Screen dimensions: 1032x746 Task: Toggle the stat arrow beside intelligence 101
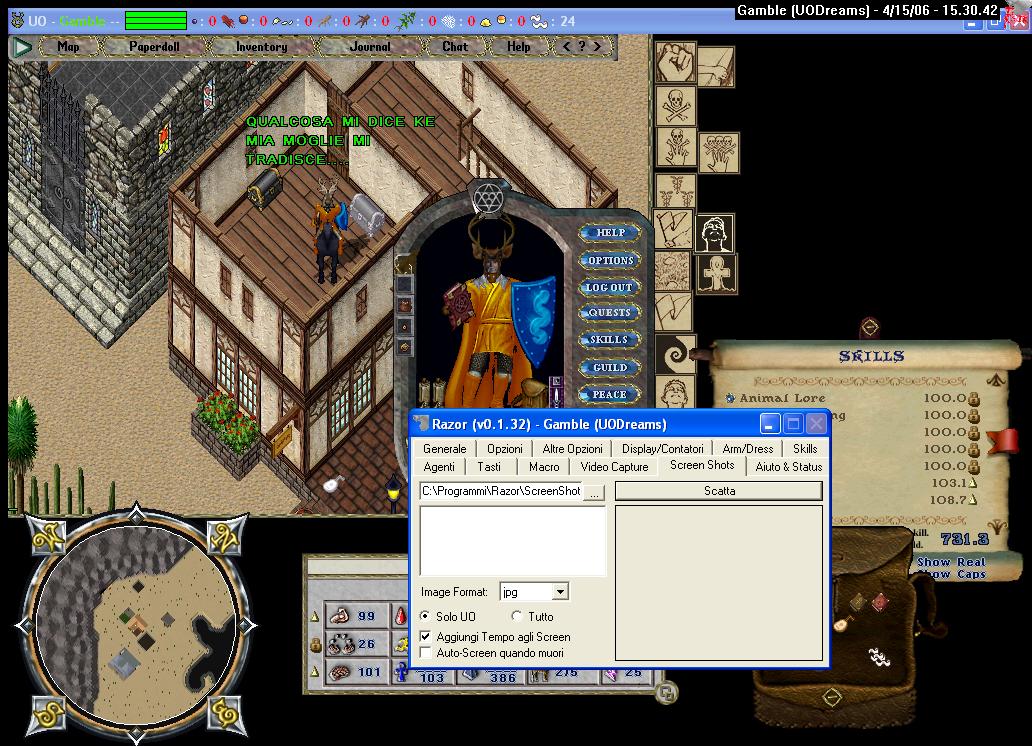point(315,672)
